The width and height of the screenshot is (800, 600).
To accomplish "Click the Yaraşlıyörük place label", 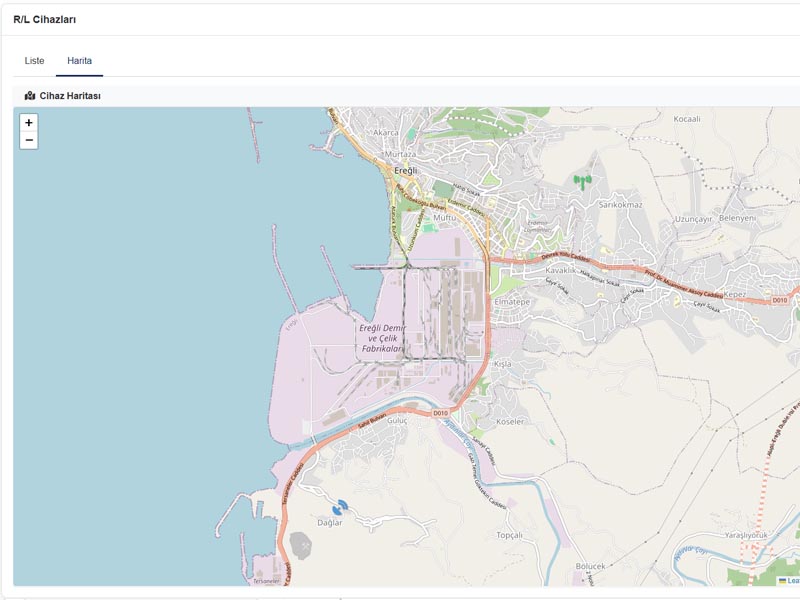I will 746,535.
